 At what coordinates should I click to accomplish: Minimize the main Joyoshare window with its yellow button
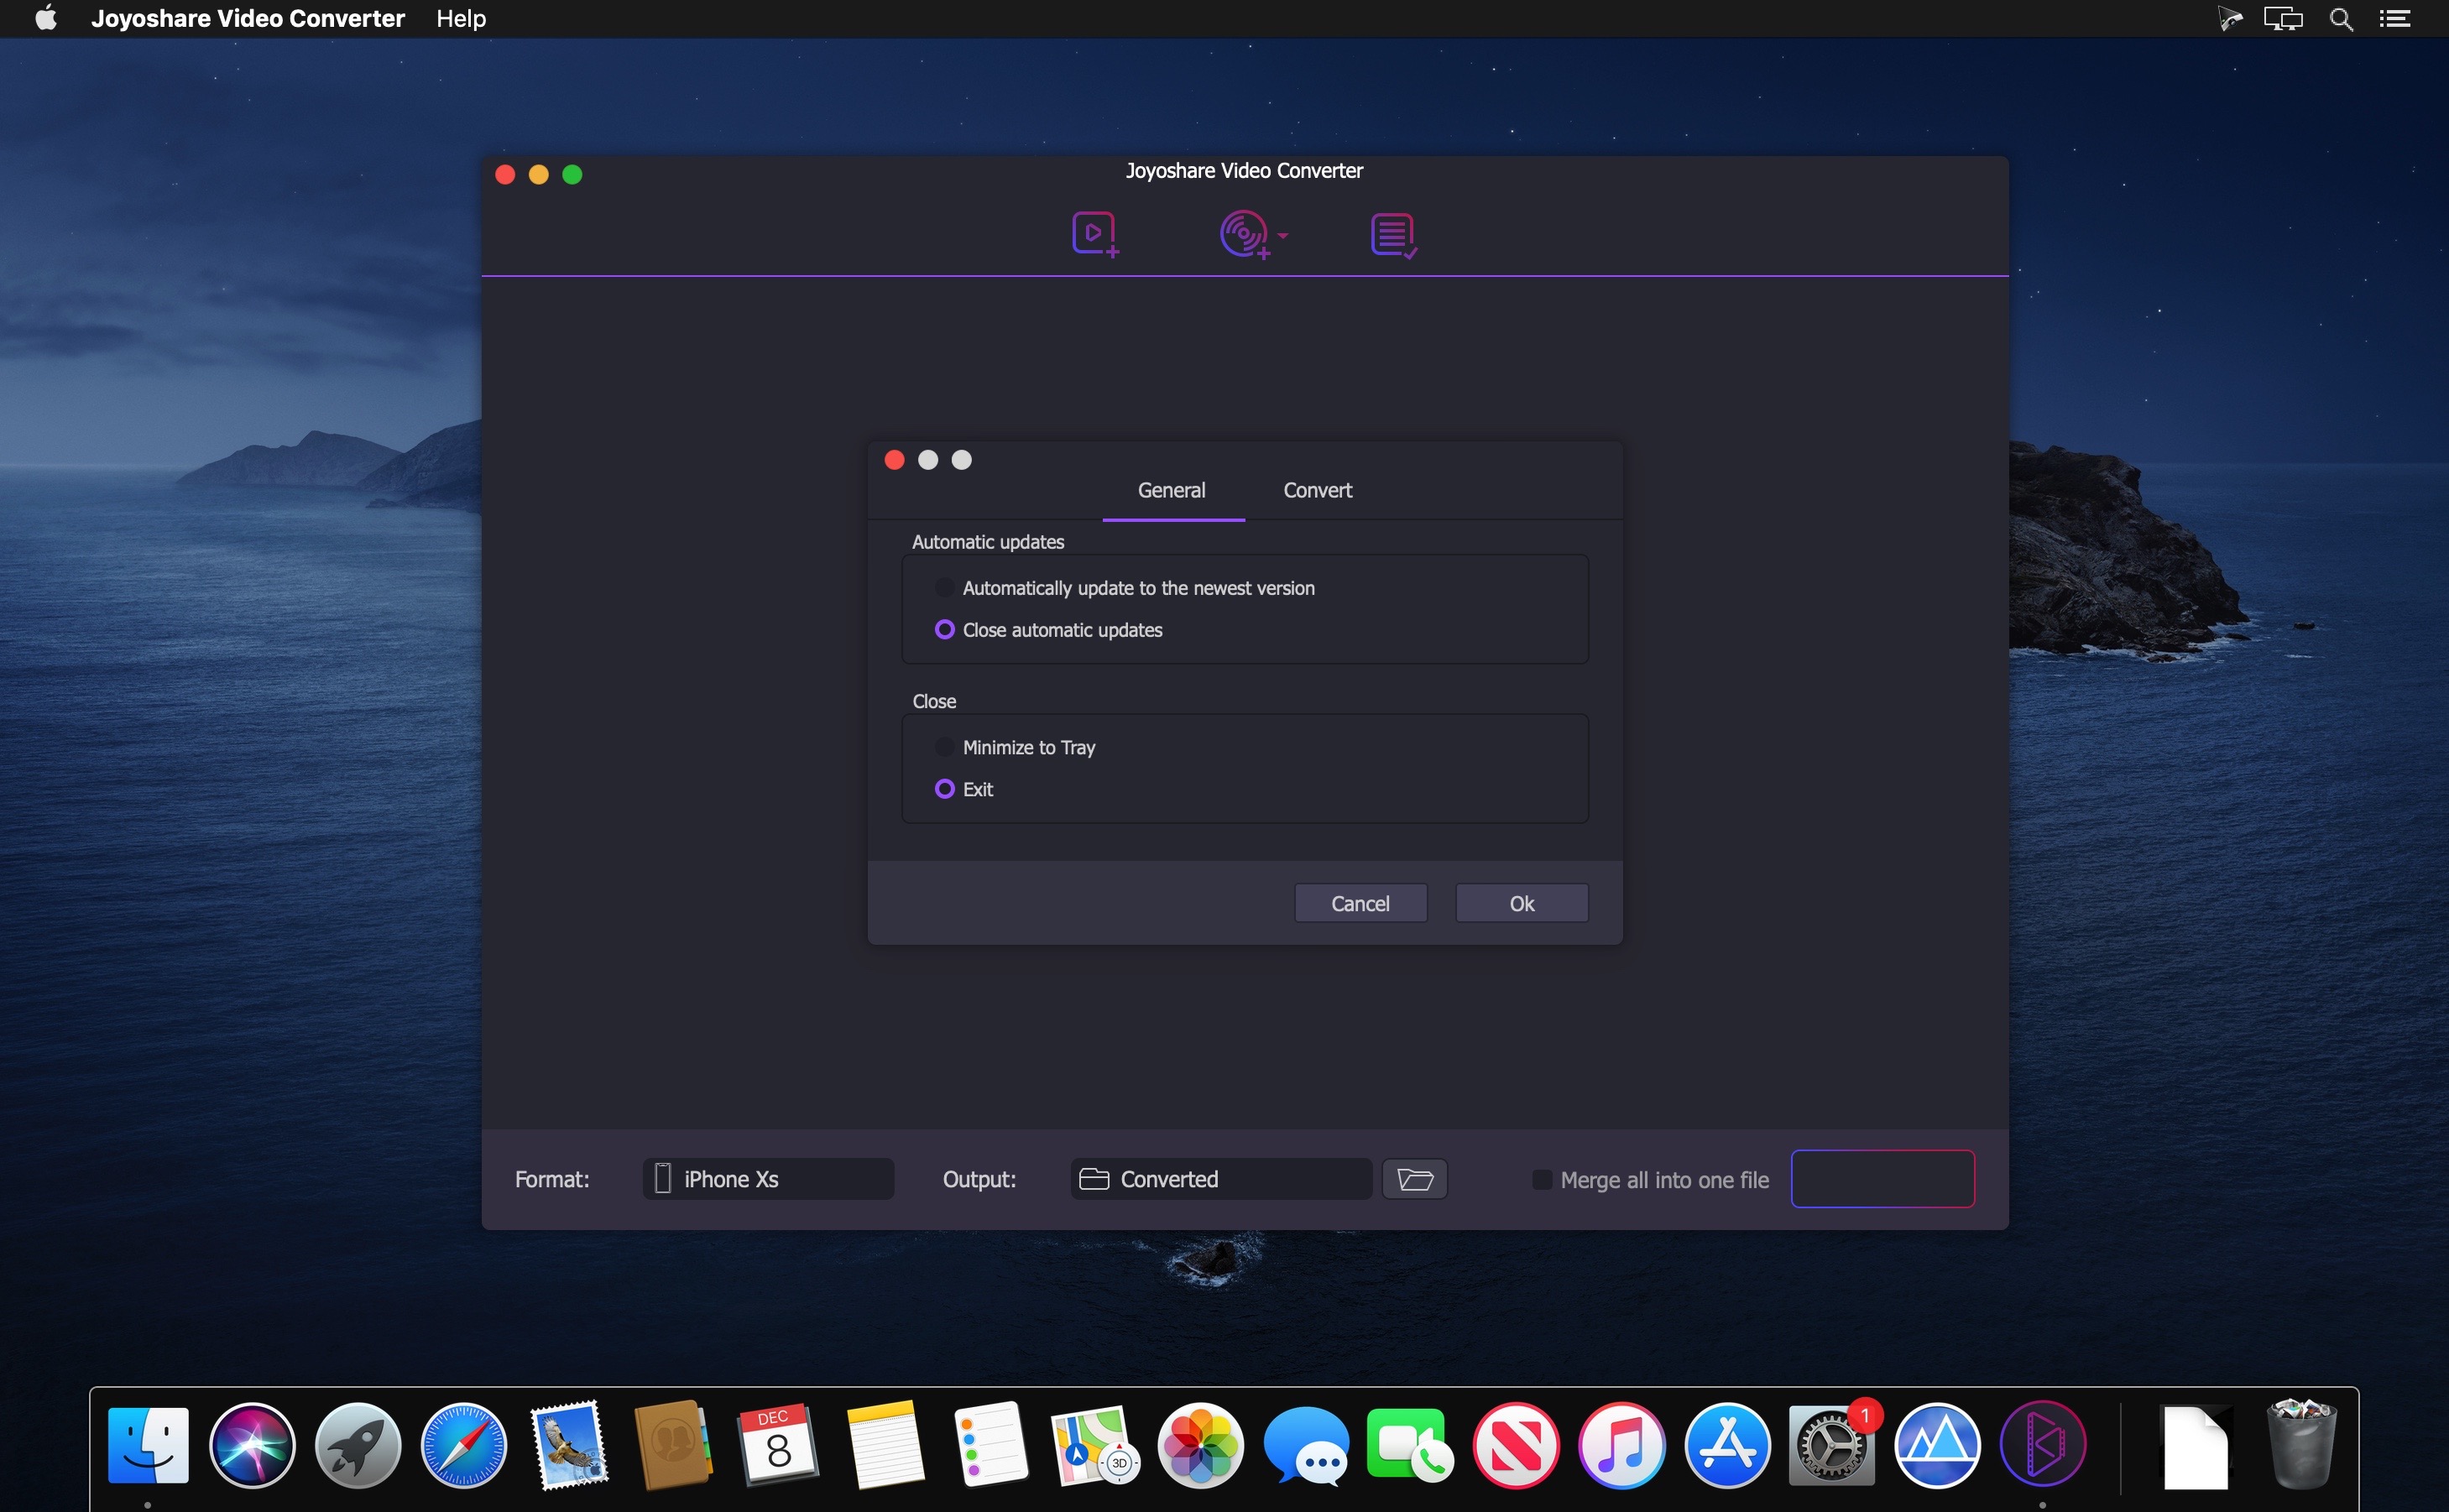click(x=538, y=175)
